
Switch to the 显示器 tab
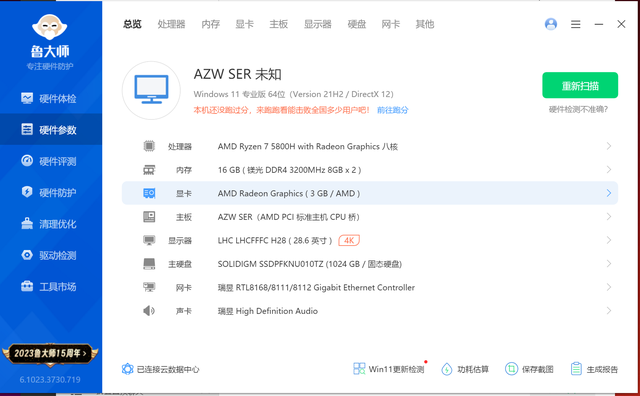coord(318,24)
